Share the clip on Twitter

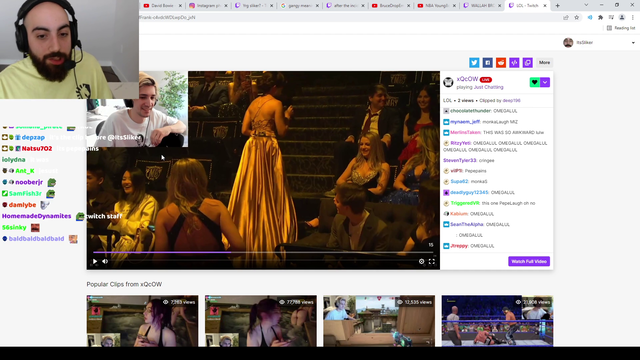point(474,62)
